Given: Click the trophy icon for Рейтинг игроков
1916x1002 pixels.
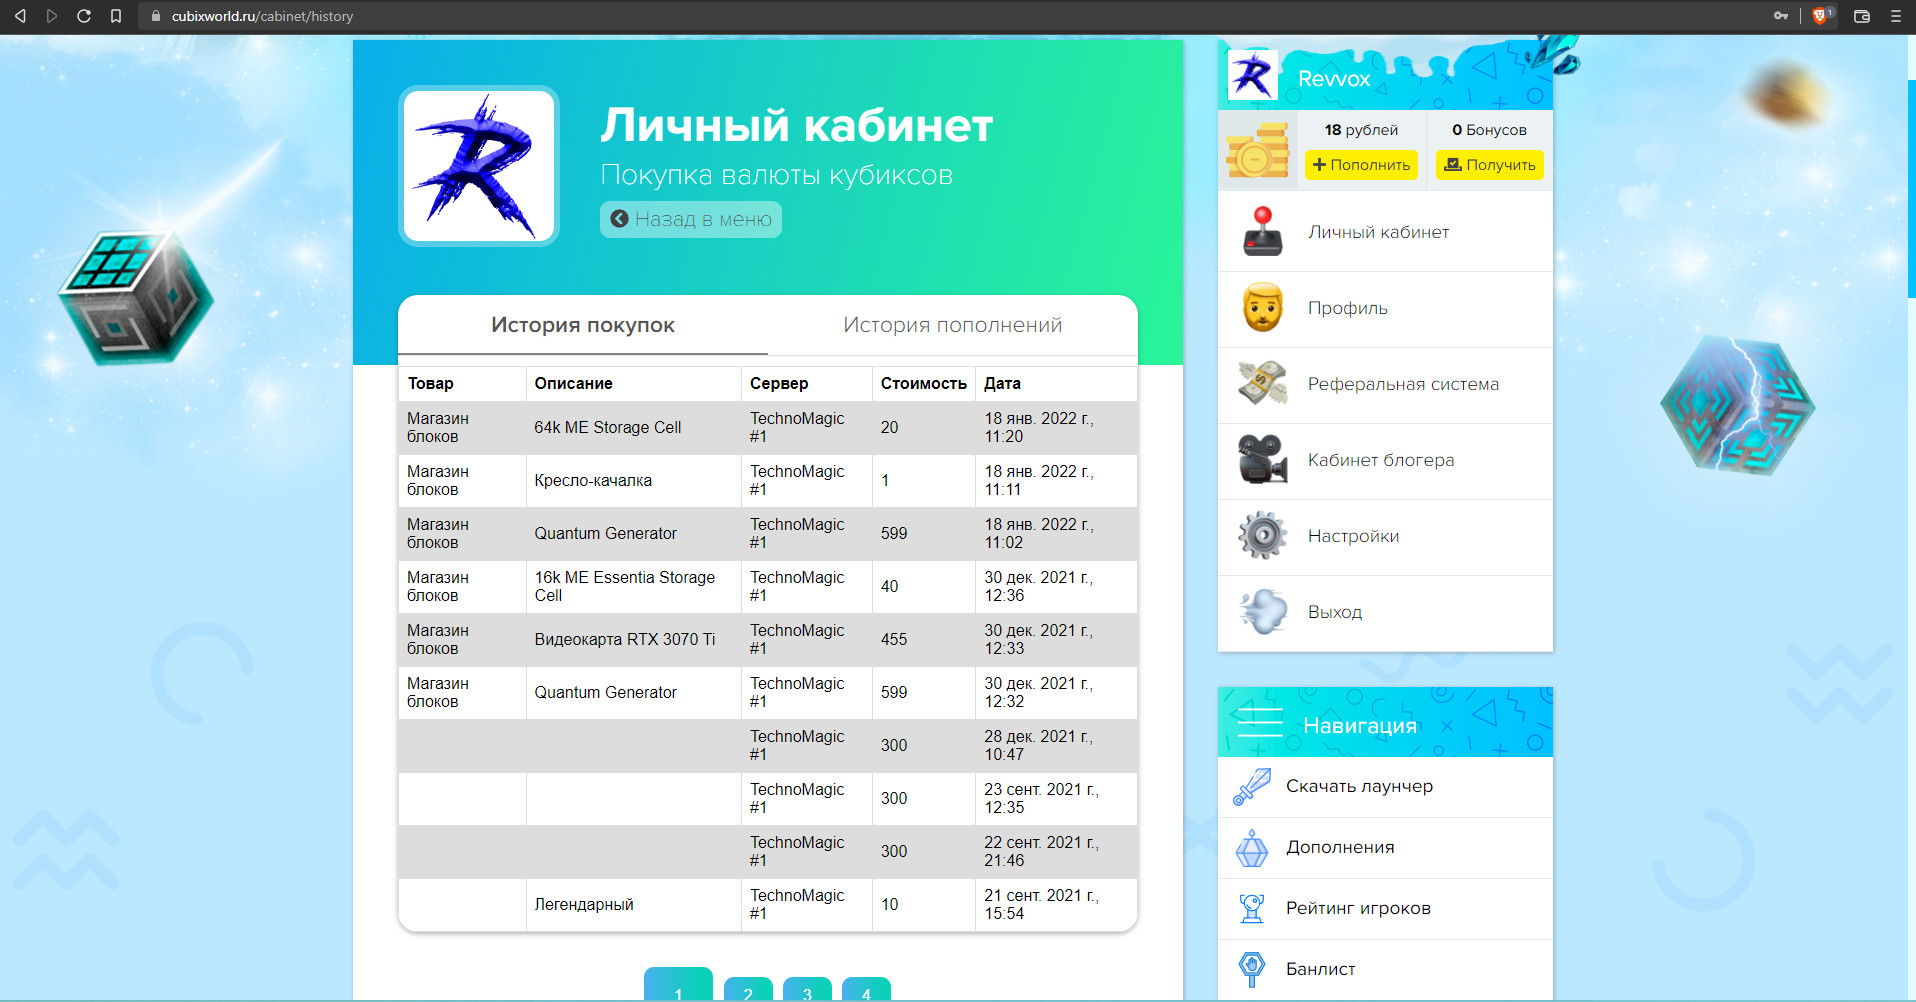Looking at the screenshot, I should click(1251, 909).
